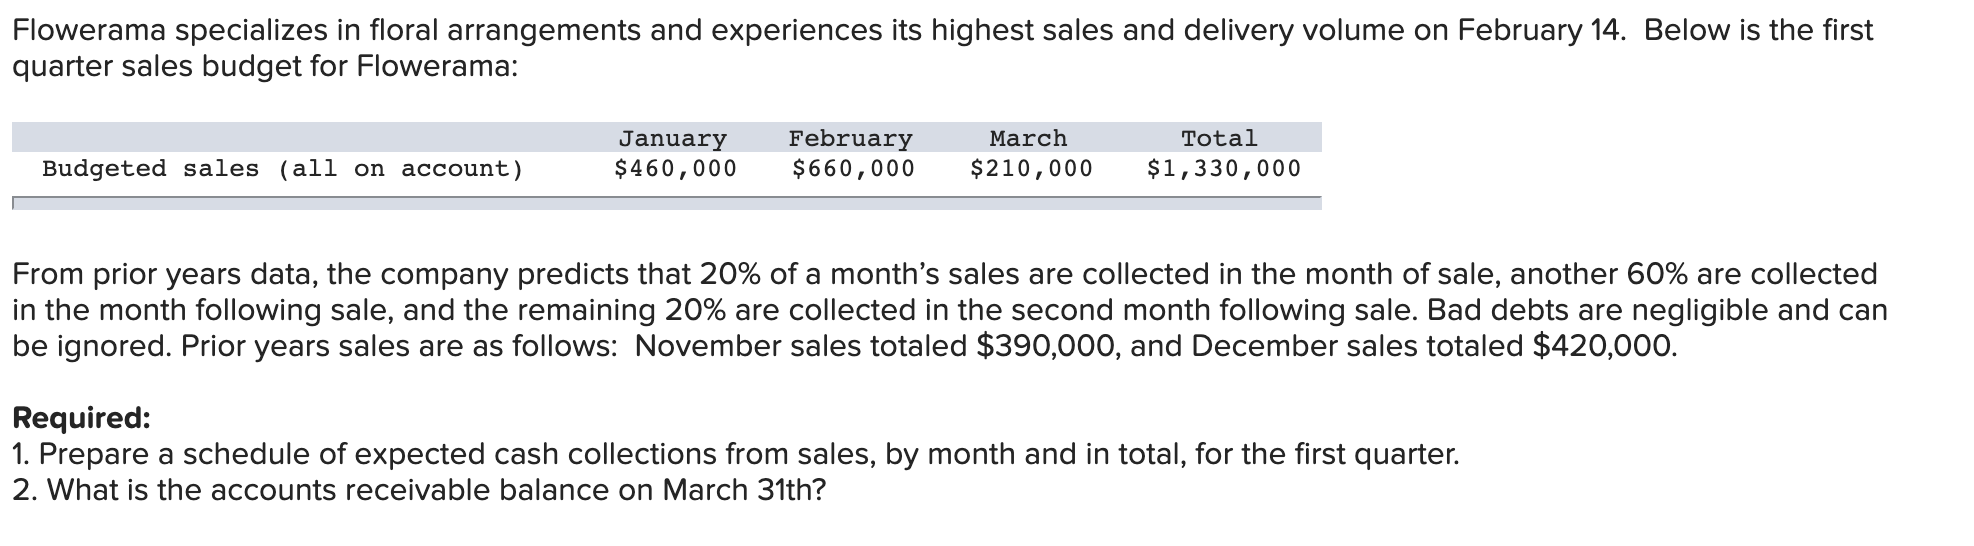Click the horizontal scrollbar beneath the table

pyautogui.click(x=666, y=203)
